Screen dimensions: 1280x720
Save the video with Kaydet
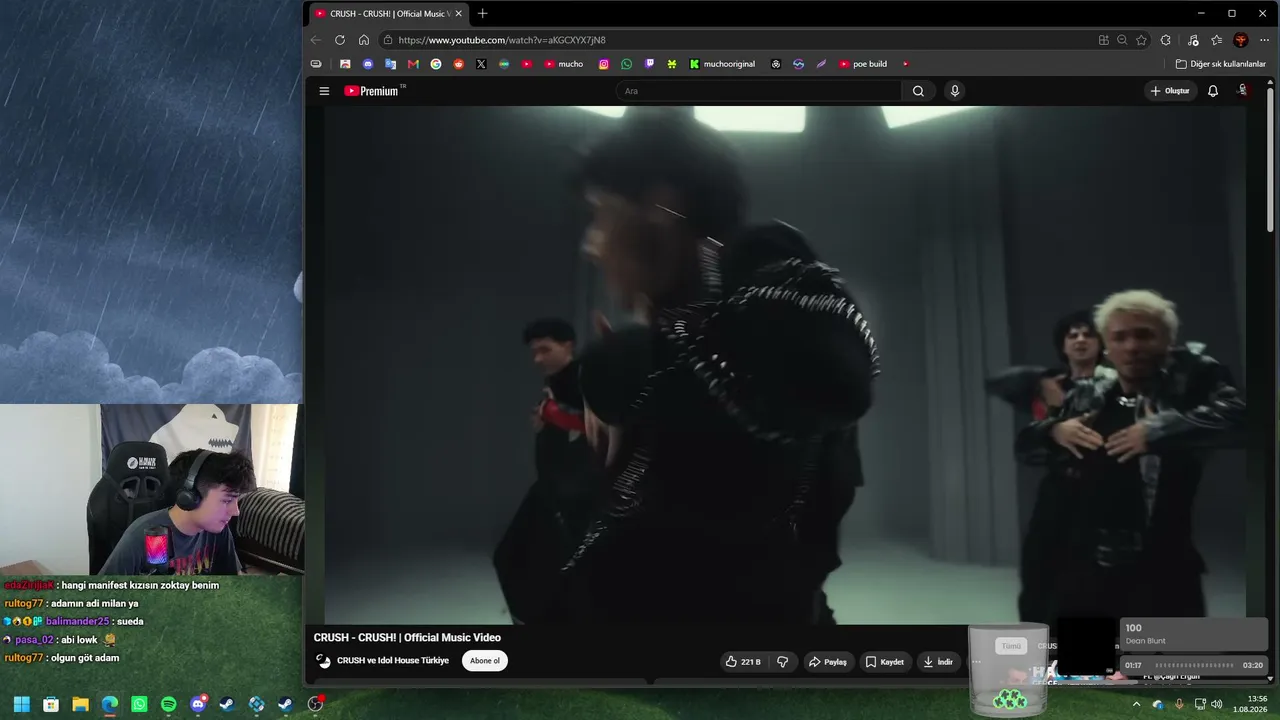[885, 661]
